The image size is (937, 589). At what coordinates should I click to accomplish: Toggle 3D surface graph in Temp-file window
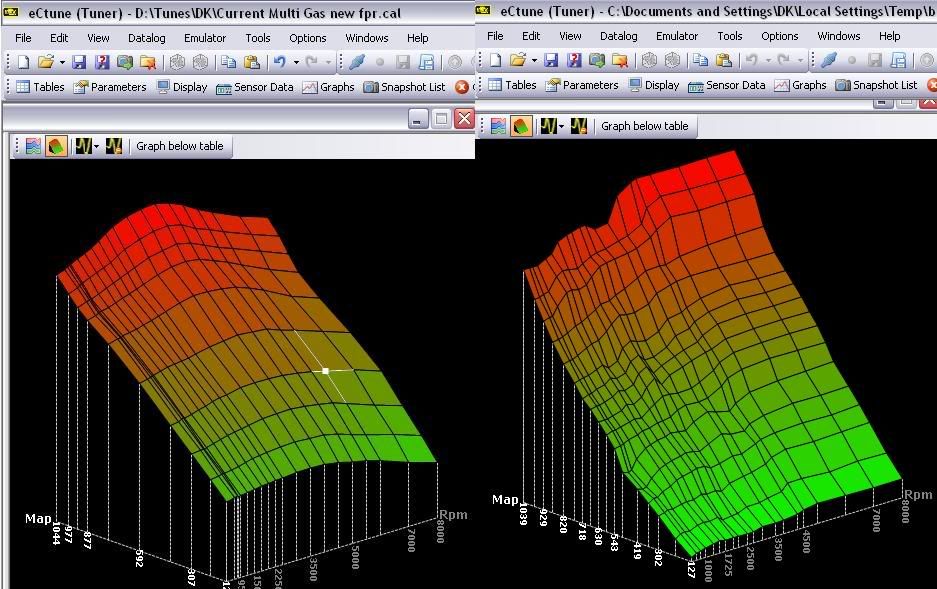(x=520, y=126)
